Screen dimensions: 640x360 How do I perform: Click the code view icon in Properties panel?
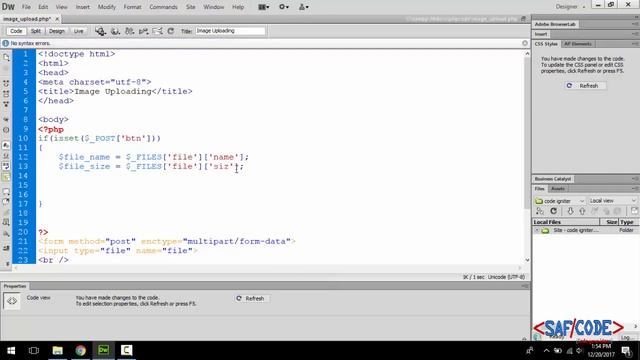pos(12,301)
